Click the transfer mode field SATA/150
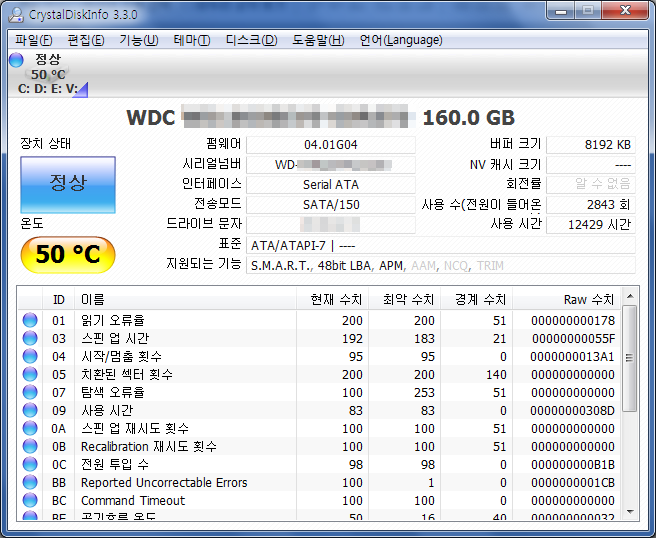 331,205
